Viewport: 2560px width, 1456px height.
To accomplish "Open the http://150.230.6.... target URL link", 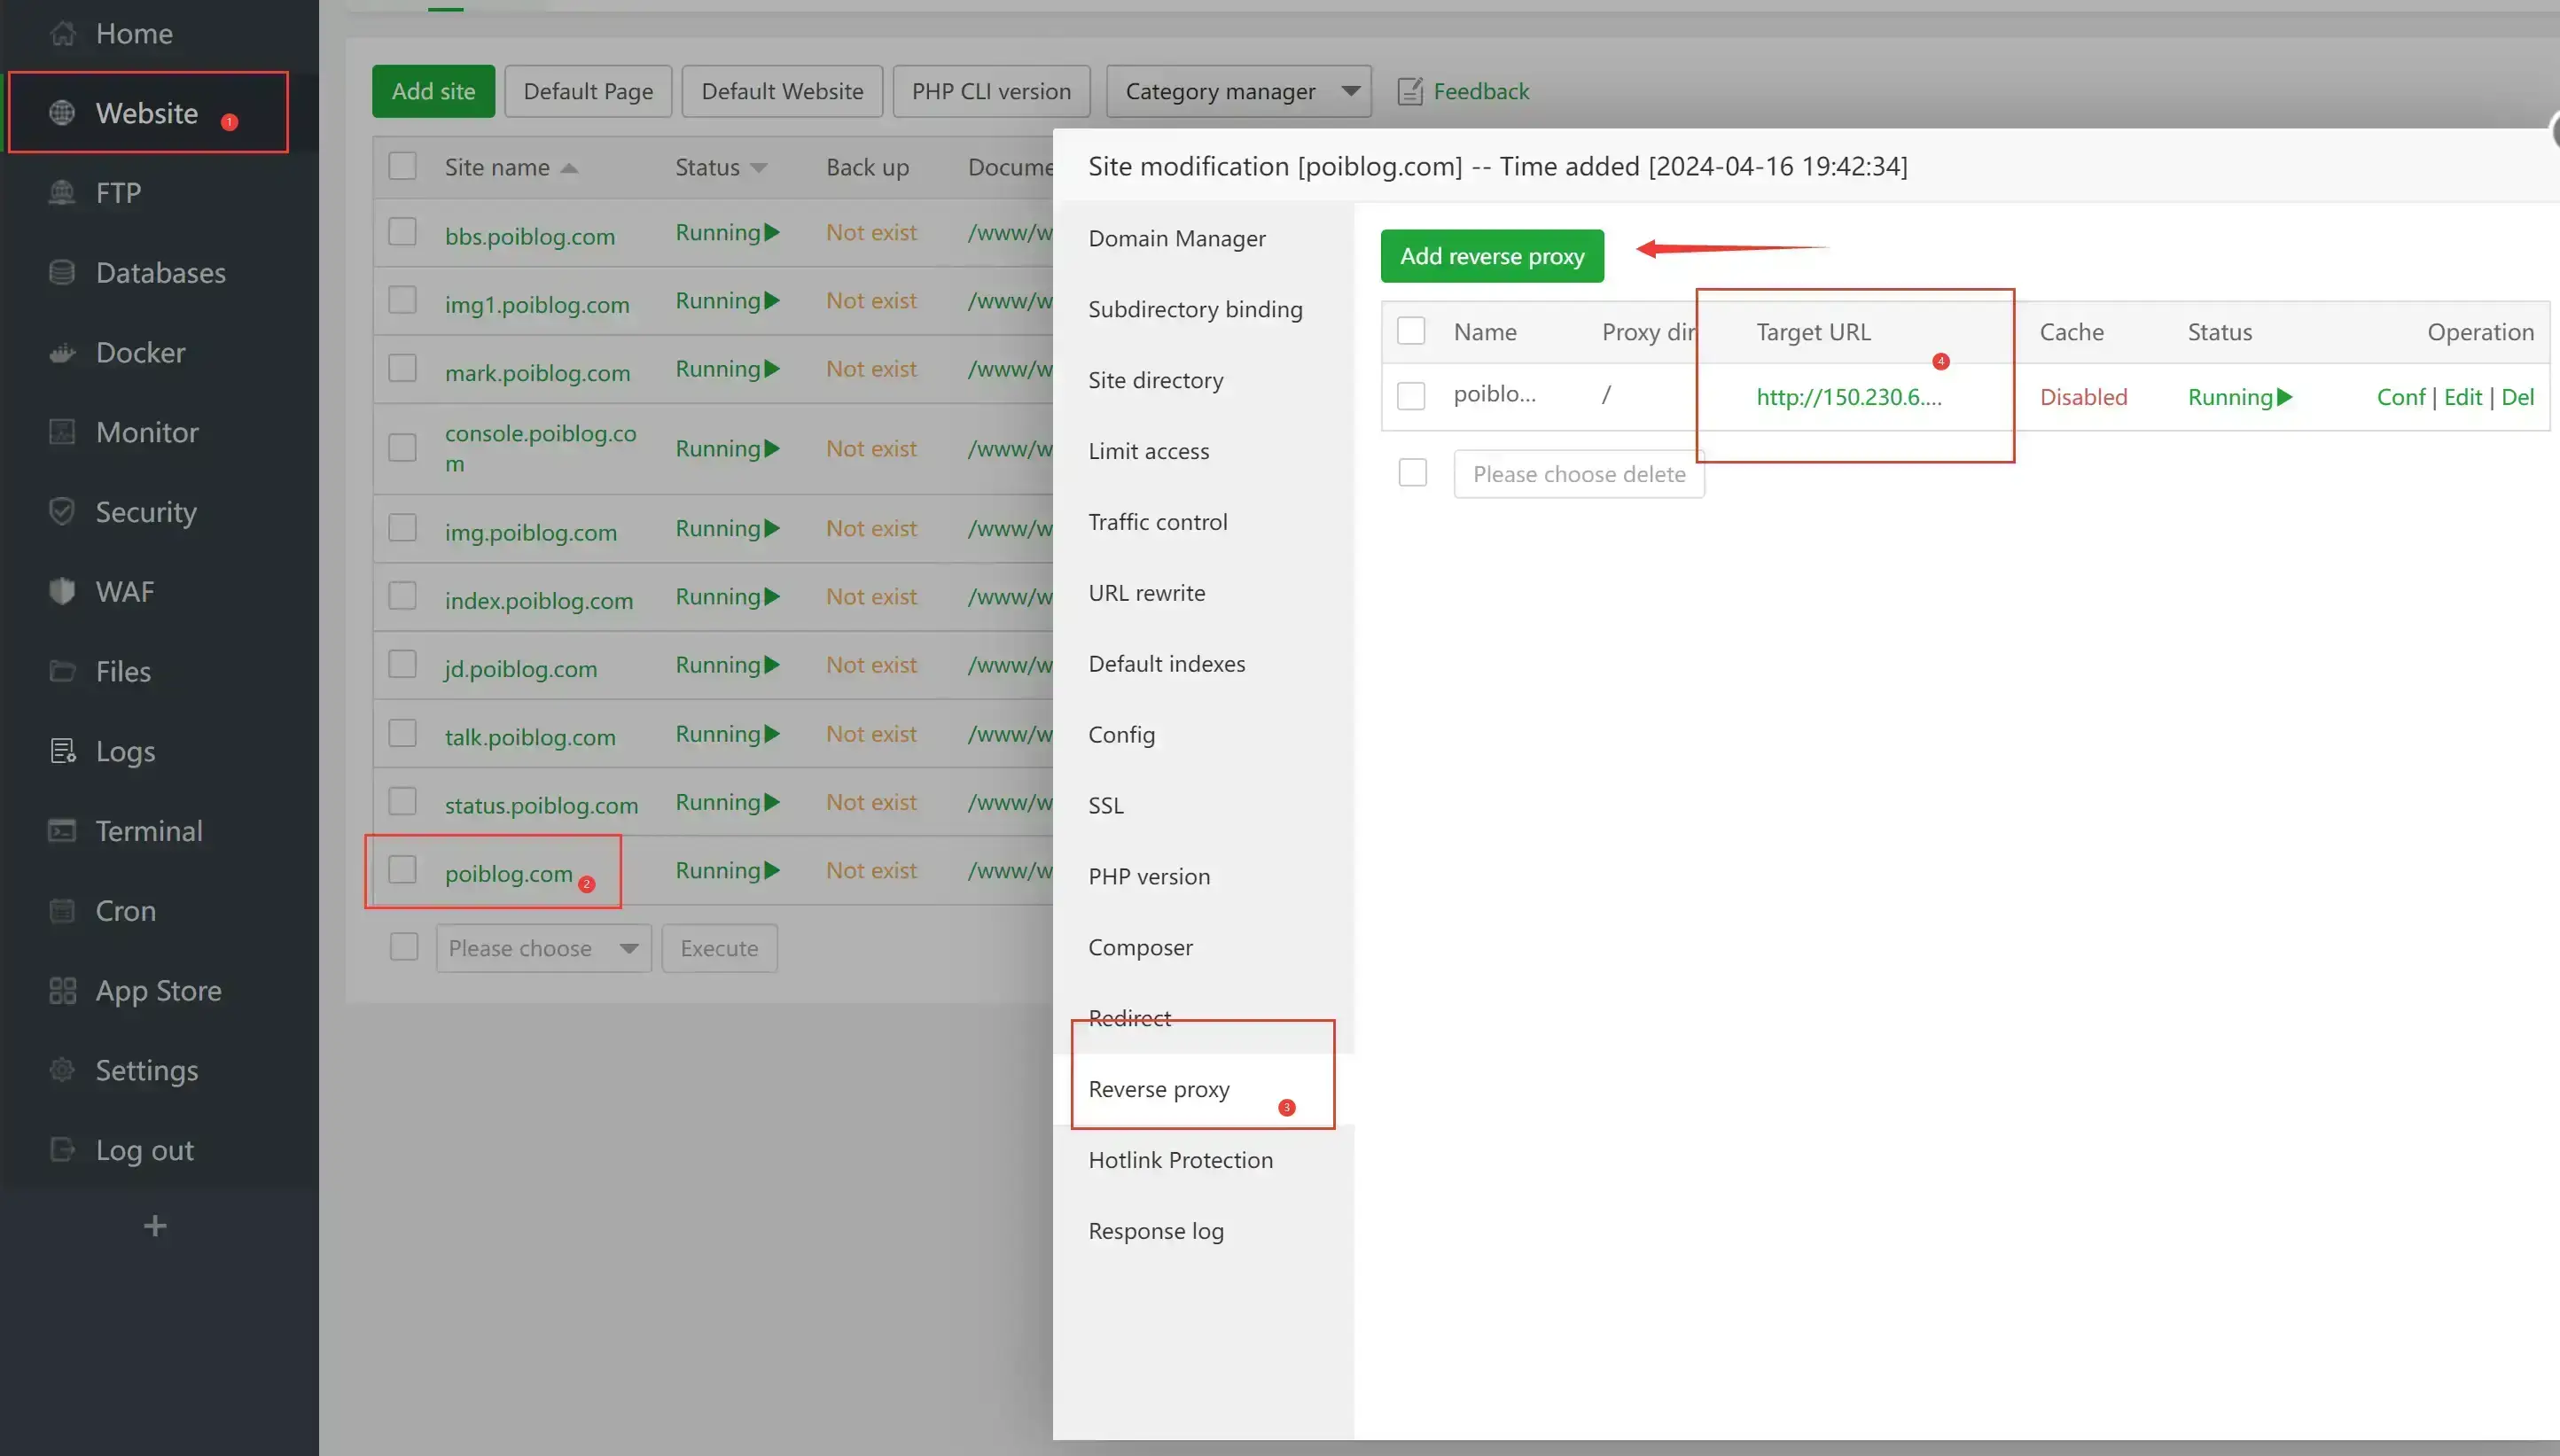I will [x=1849, y=397].
